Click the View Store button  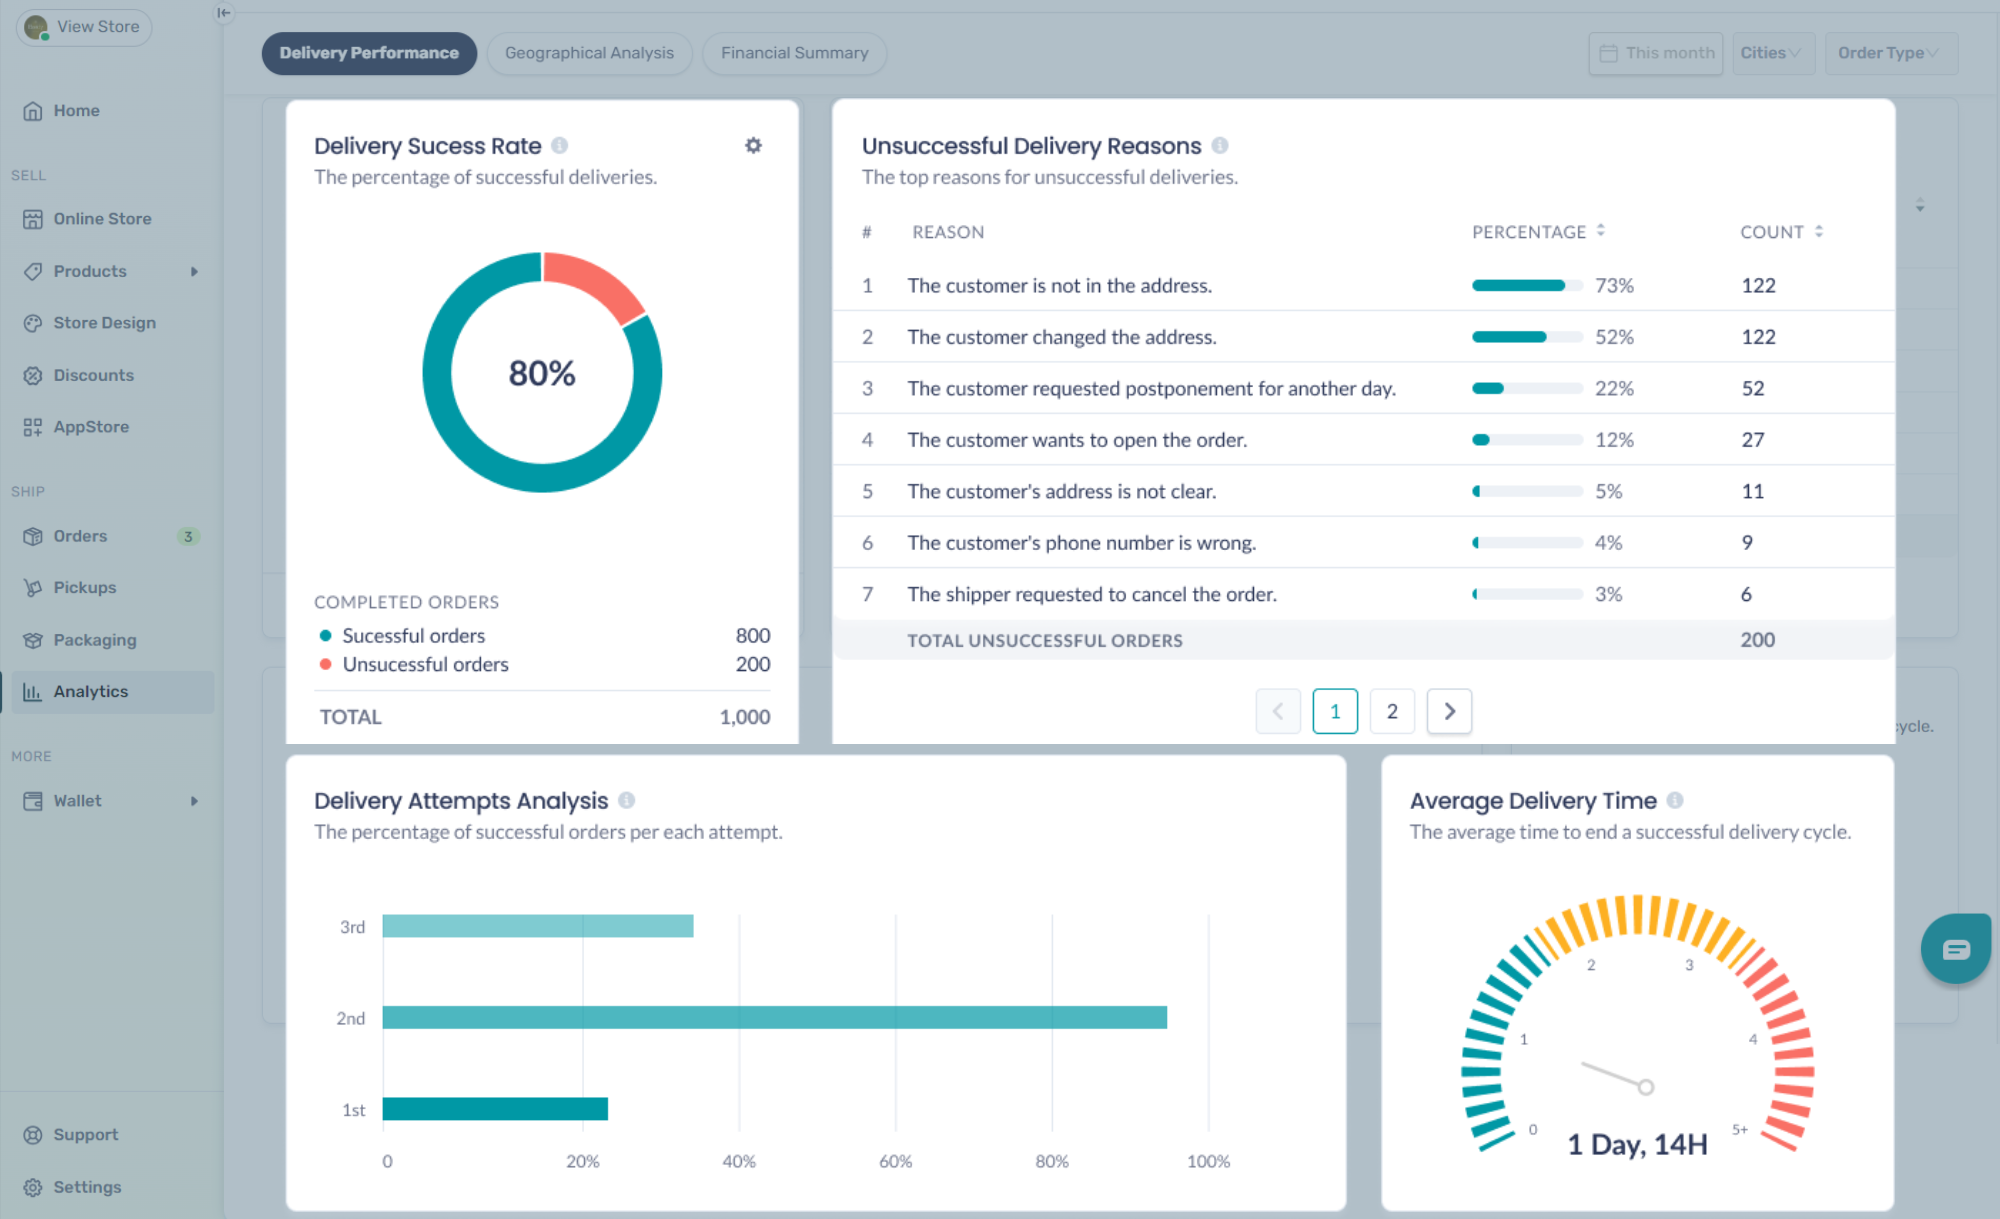84,27
